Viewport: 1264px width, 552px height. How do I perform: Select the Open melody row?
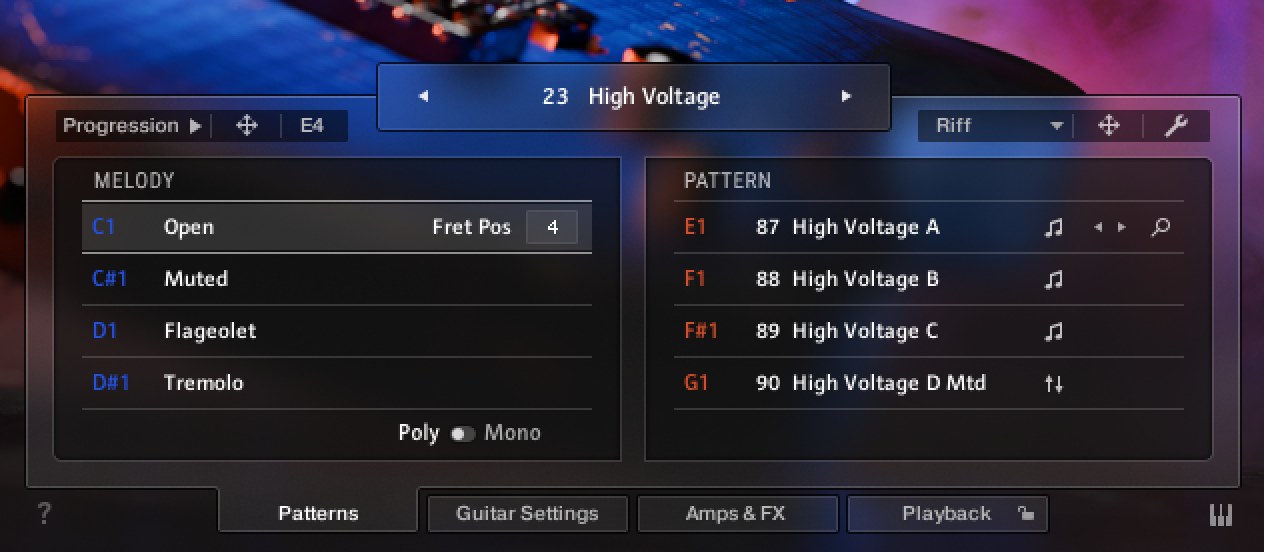(x=337, y=227)
